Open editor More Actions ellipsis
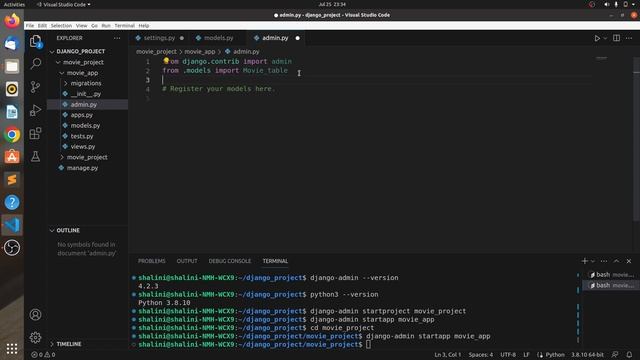Screen dimensions: 640x360 coord(629,38)
